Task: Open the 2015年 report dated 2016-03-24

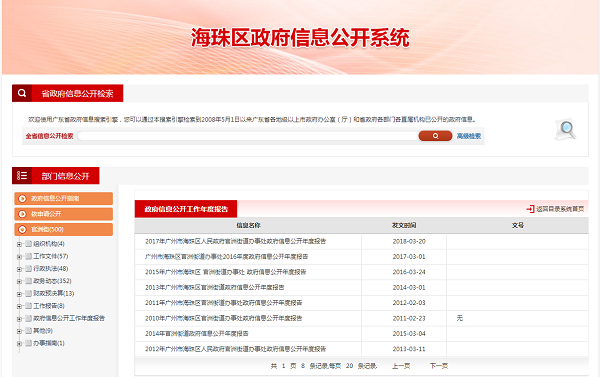Action: click(225, 272)
